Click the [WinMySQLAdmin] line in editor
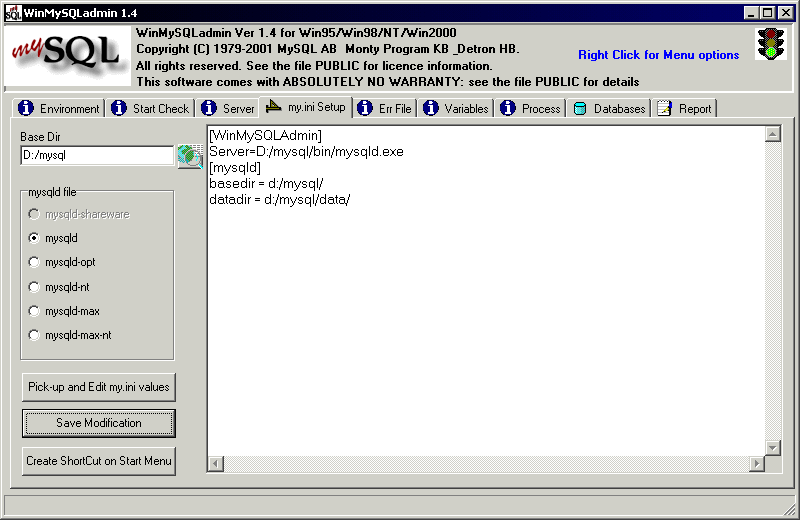 [x=265, y=135]
